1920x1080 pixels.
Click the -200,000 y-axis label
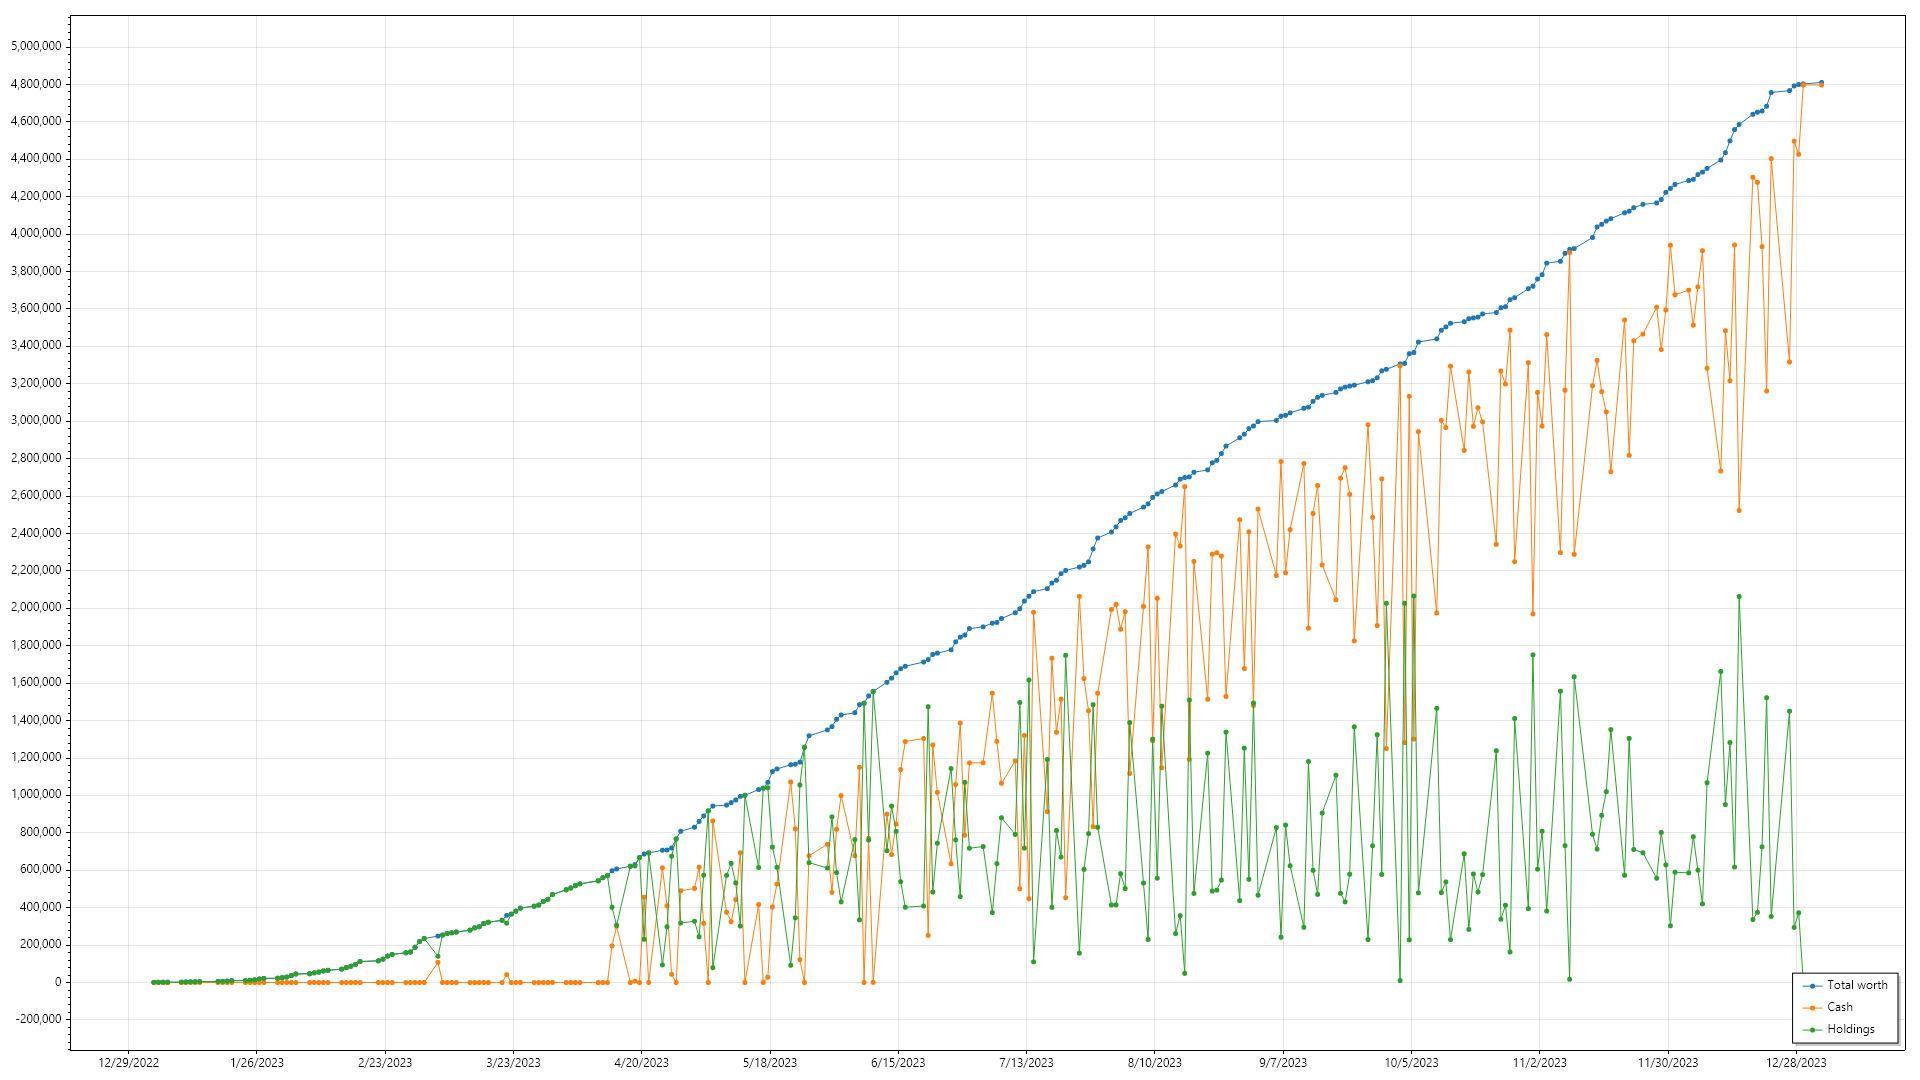point(36,1019)
